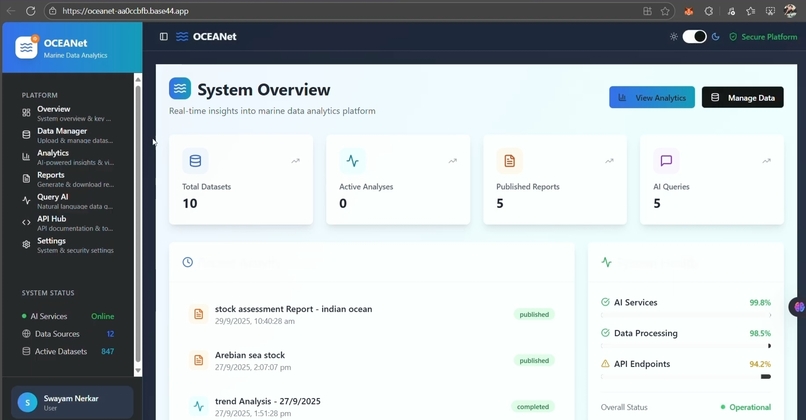Click the Settings gear icon

coord(26,244)
